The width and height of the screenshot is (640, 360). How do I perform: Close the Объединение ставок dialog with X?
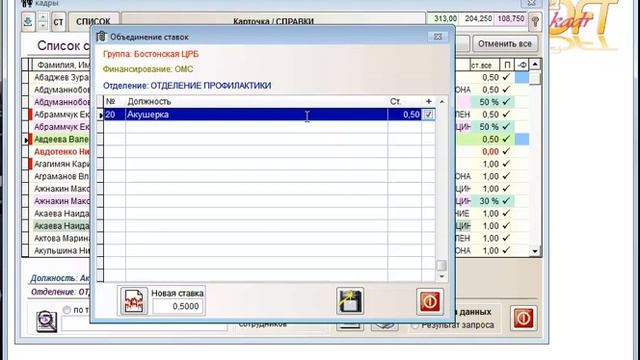(x=438, y=37)
